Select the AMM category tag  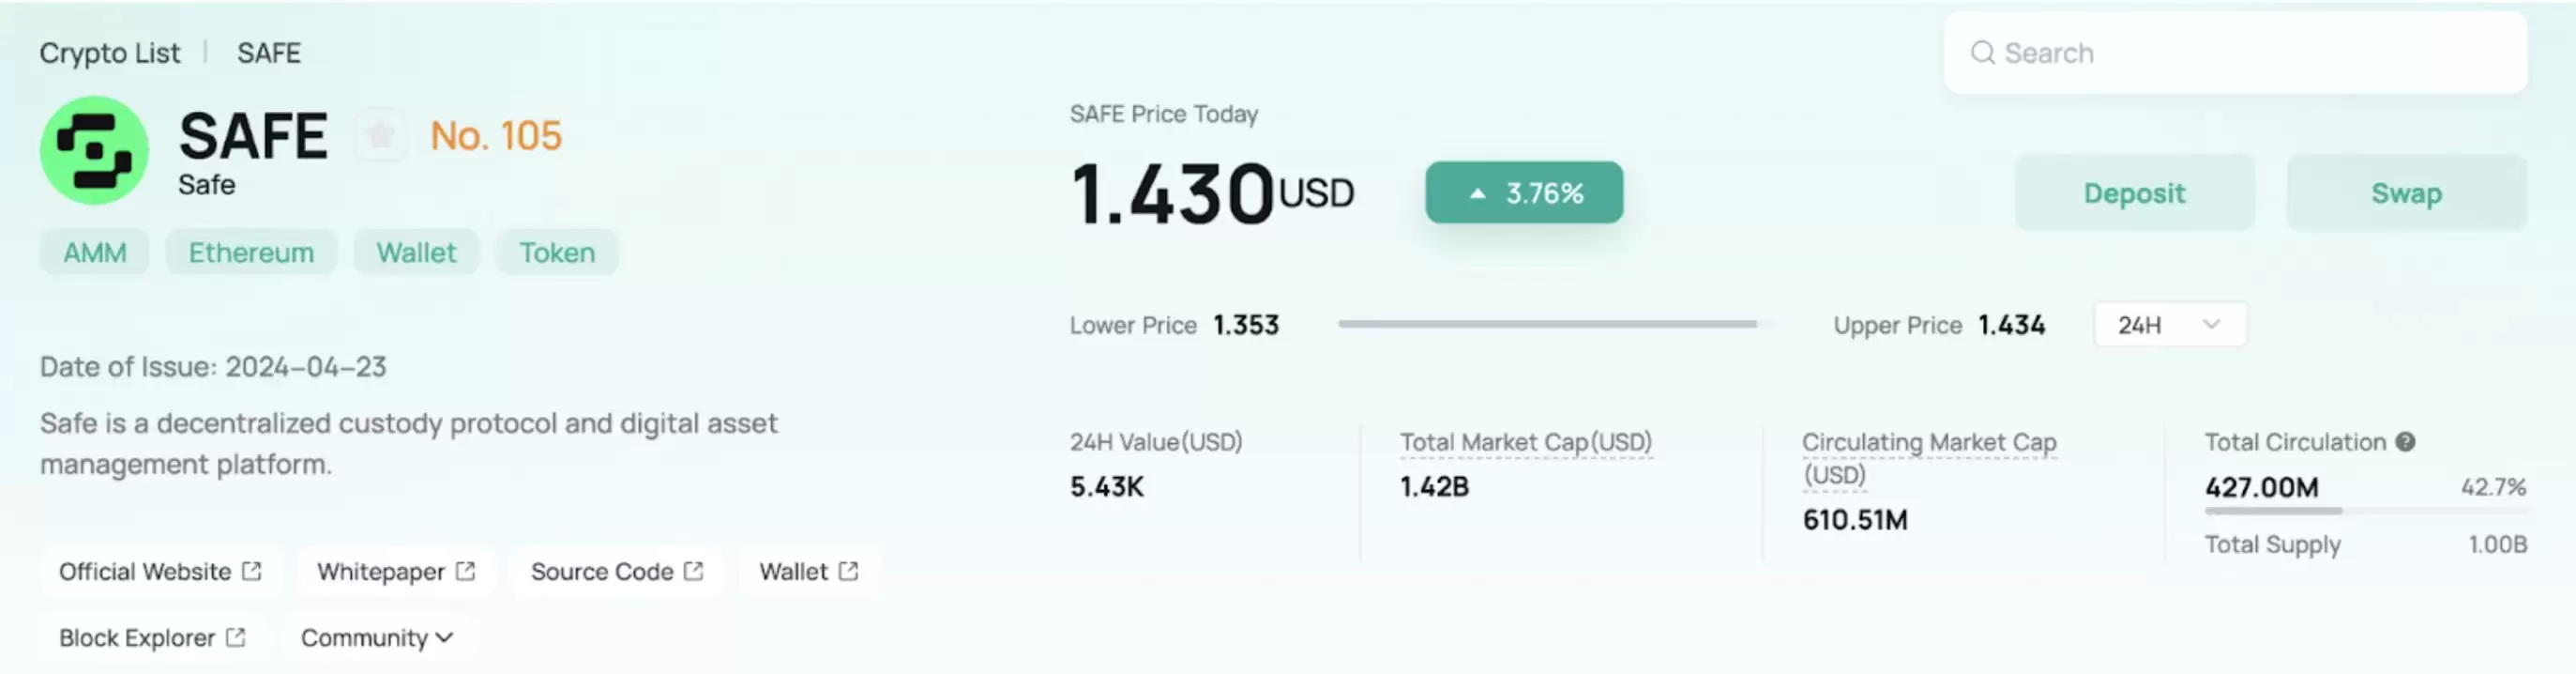point(94,252)
